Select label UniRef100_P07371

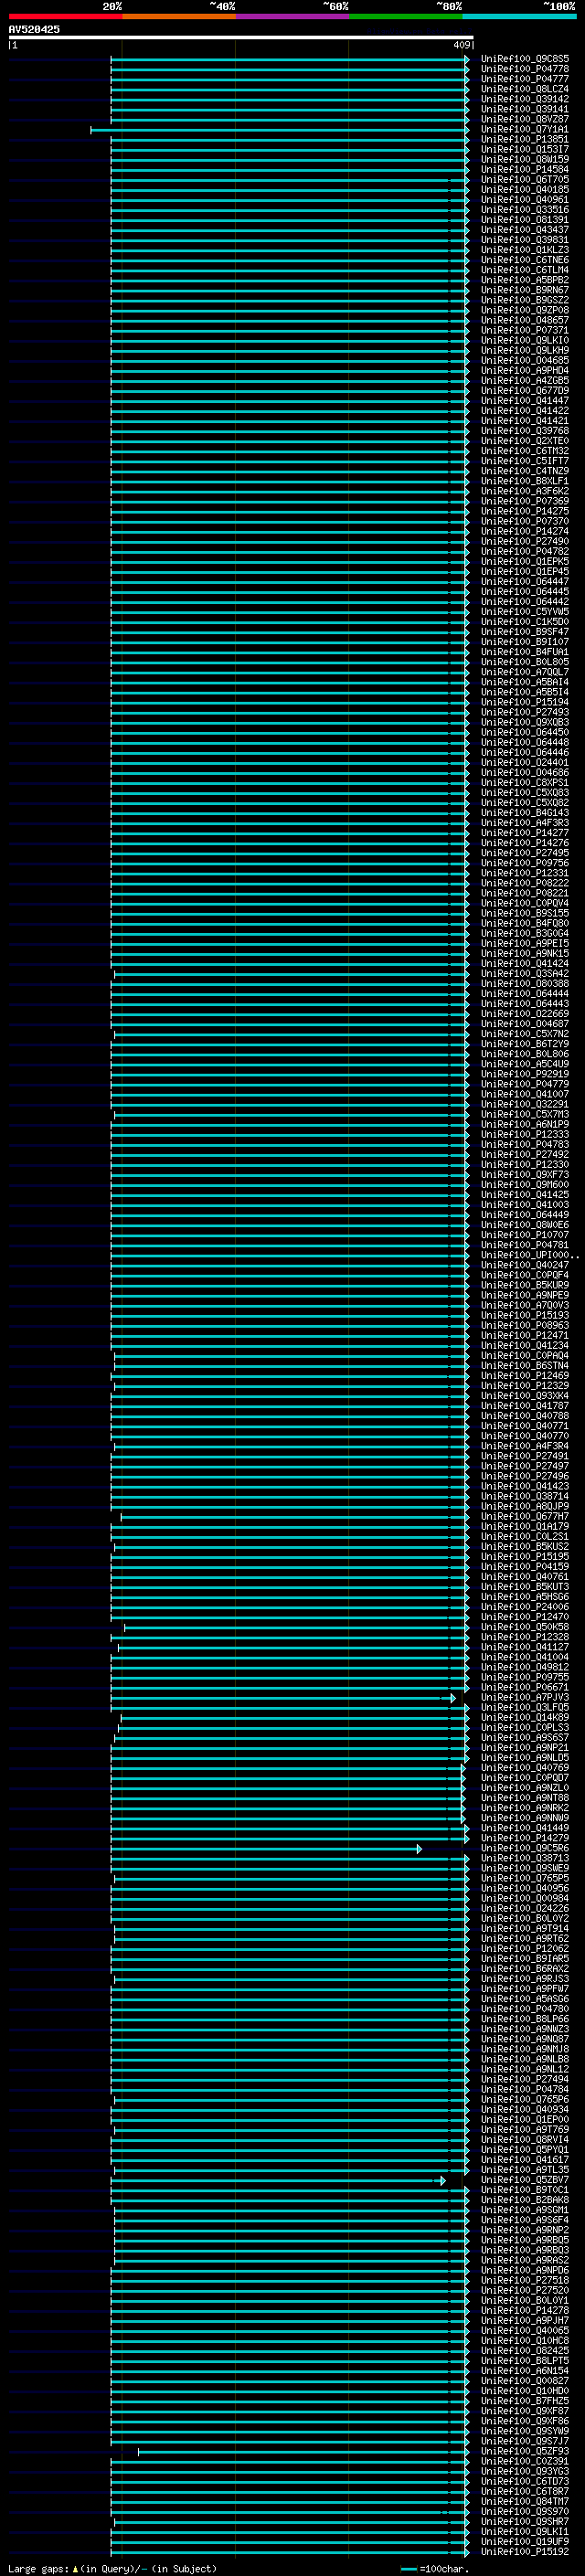point(524,330)
